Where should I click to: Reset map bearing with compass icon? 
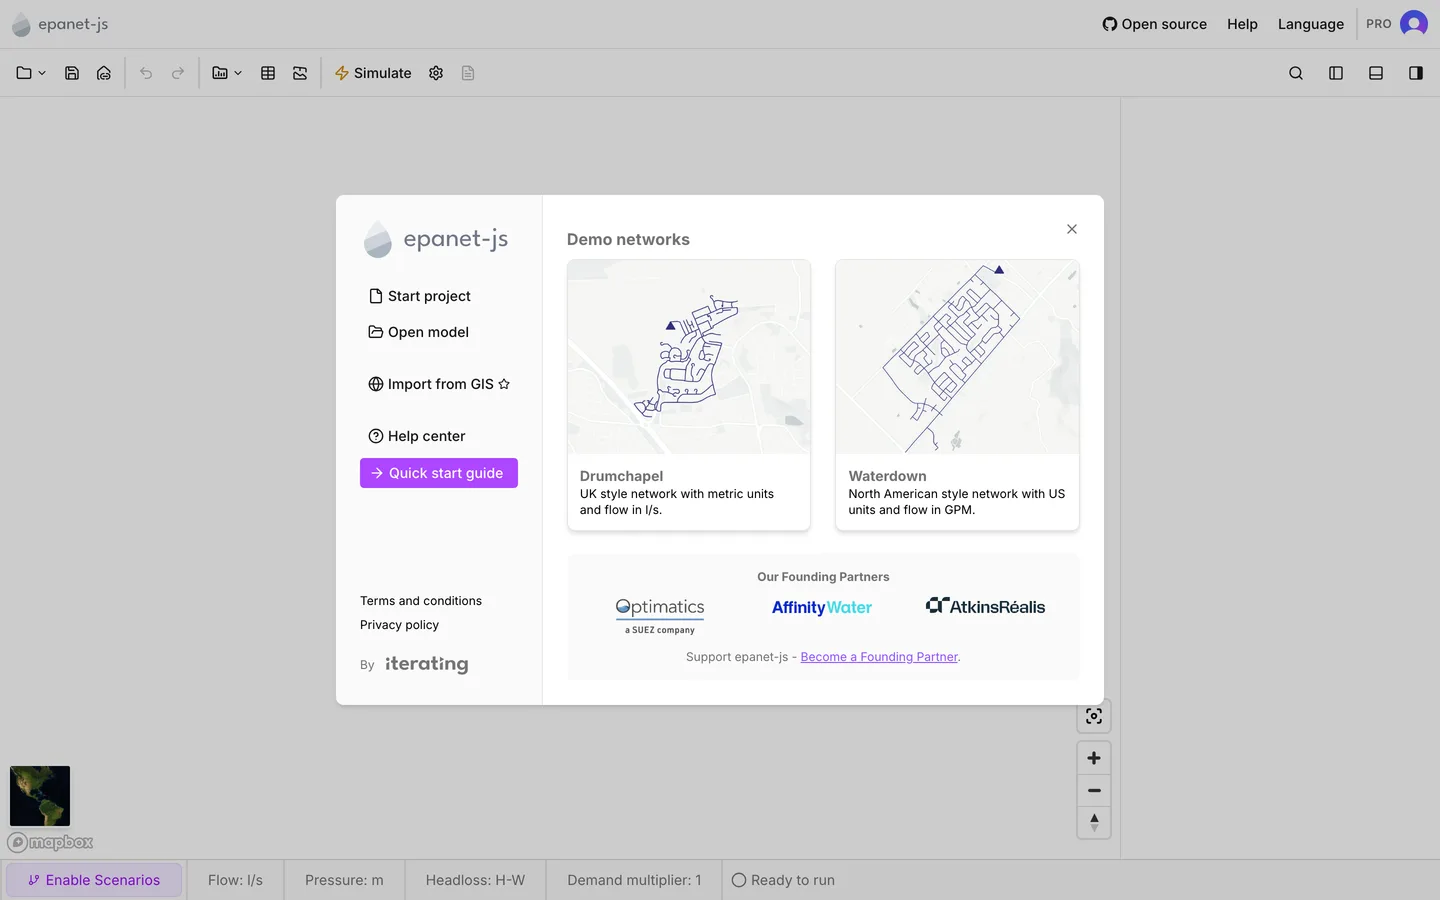click(x=1094, y=822)
